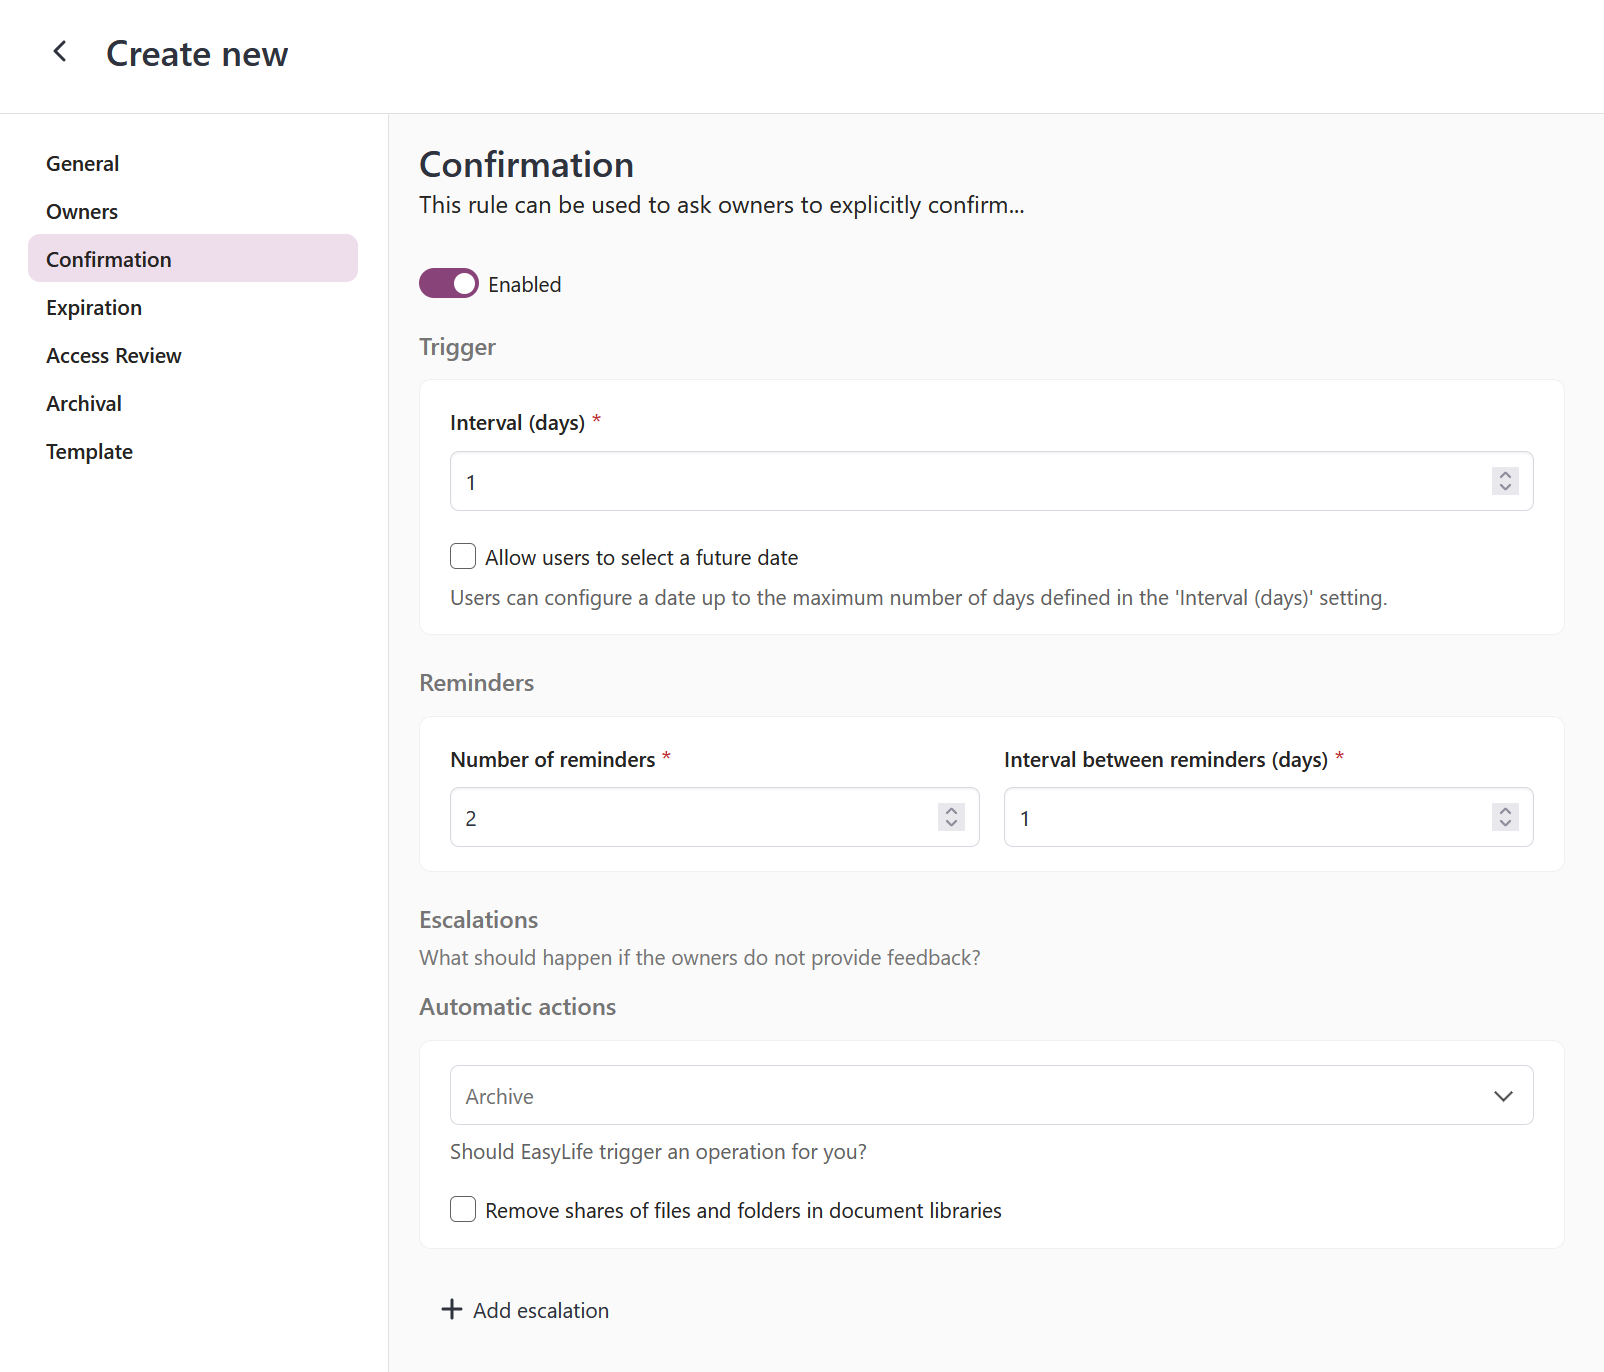Select the Expiration section
The width and height of the screenshot is (1604, 1372).
click(93, 307)
